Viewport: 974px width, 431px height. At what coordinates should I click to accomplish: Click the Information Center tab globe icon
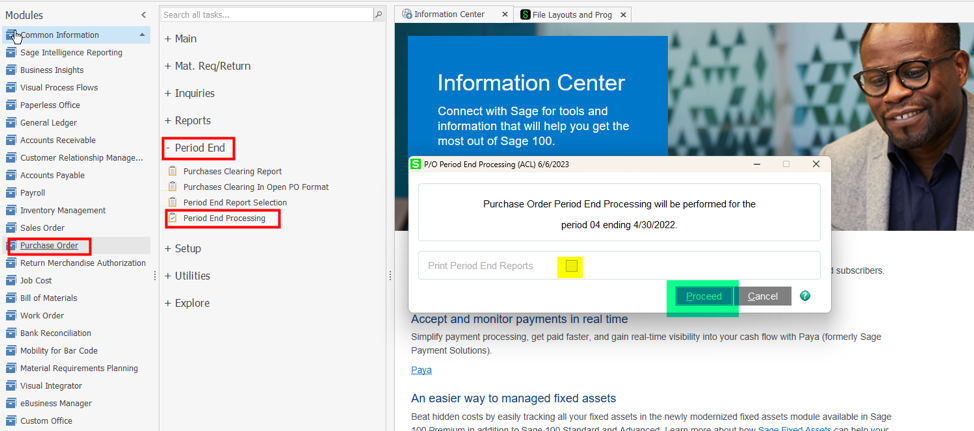pyautogui.click(x=407, y=14)
